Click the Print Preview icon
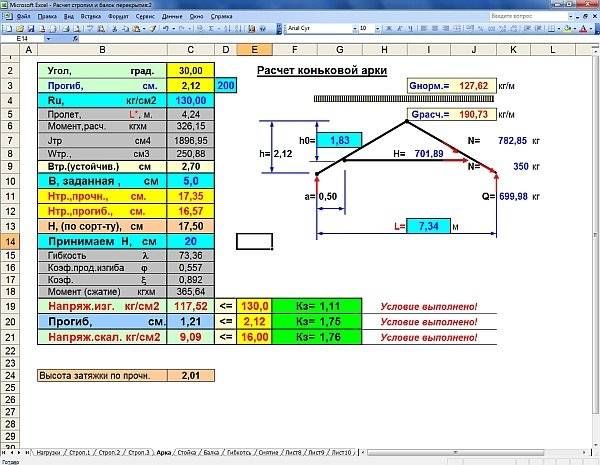Image resolution: width=600 pixels, height=465 pixels. [77, 29]
